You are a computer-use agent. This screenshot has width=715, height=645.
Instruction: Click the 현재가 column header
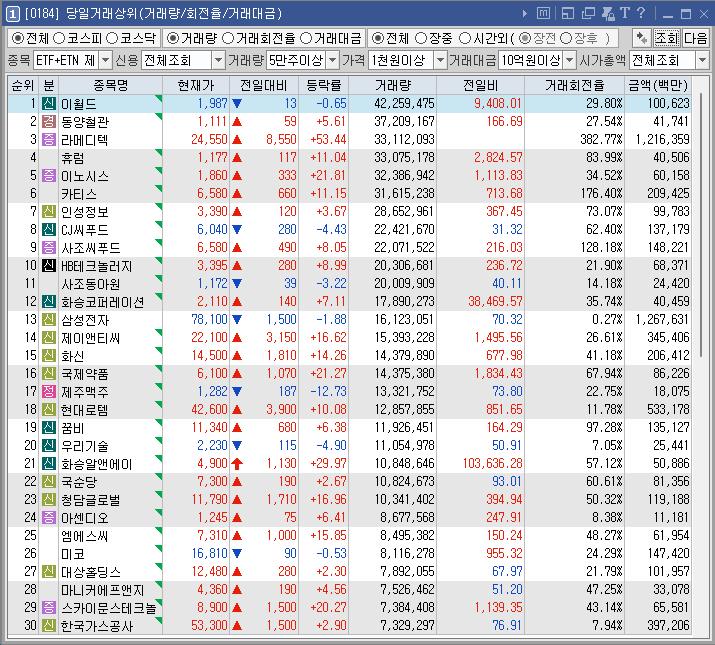point(196,85)
